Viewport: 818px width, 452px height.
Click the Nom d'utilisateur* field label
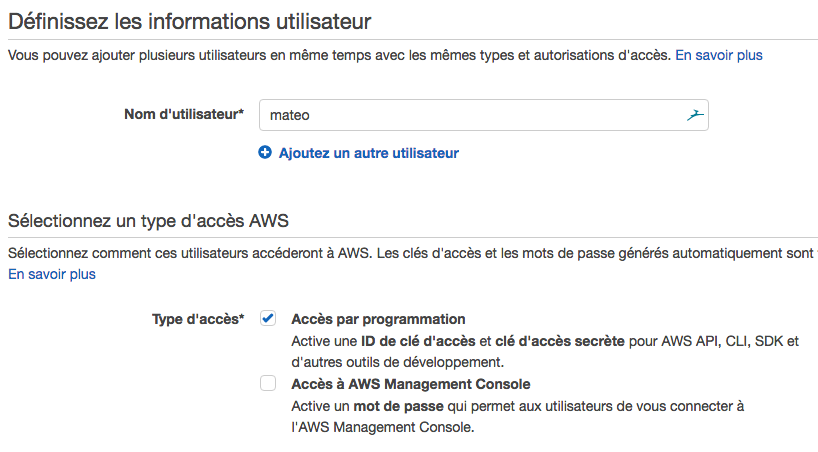(184, 114)
